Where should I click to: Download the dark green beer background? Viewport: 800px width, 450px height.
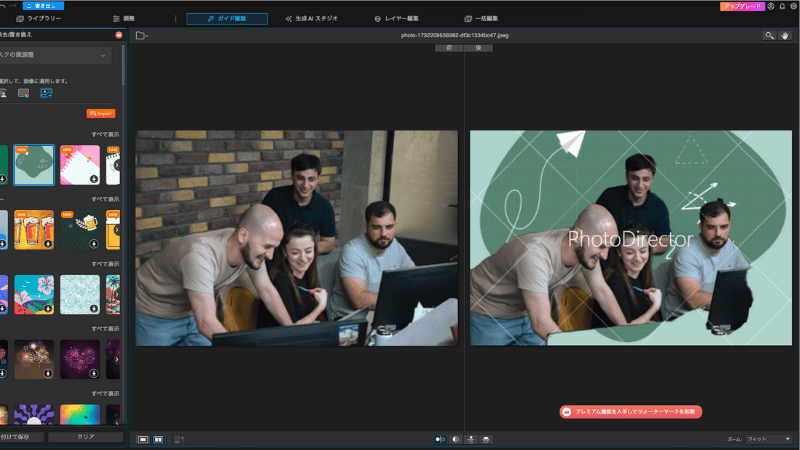tap(94, 244)
